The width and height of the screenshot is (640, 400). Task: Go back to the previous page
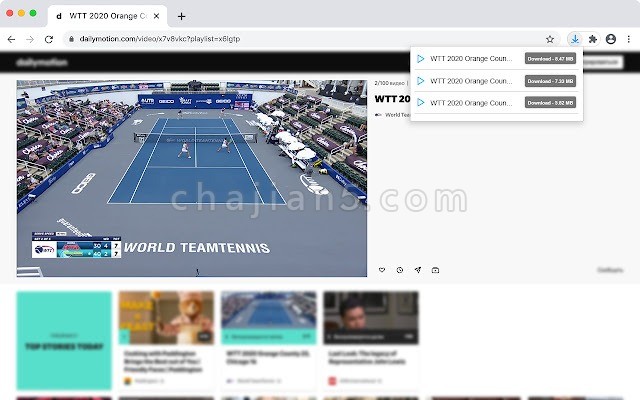pyautogui.click(x=11, y=39)
